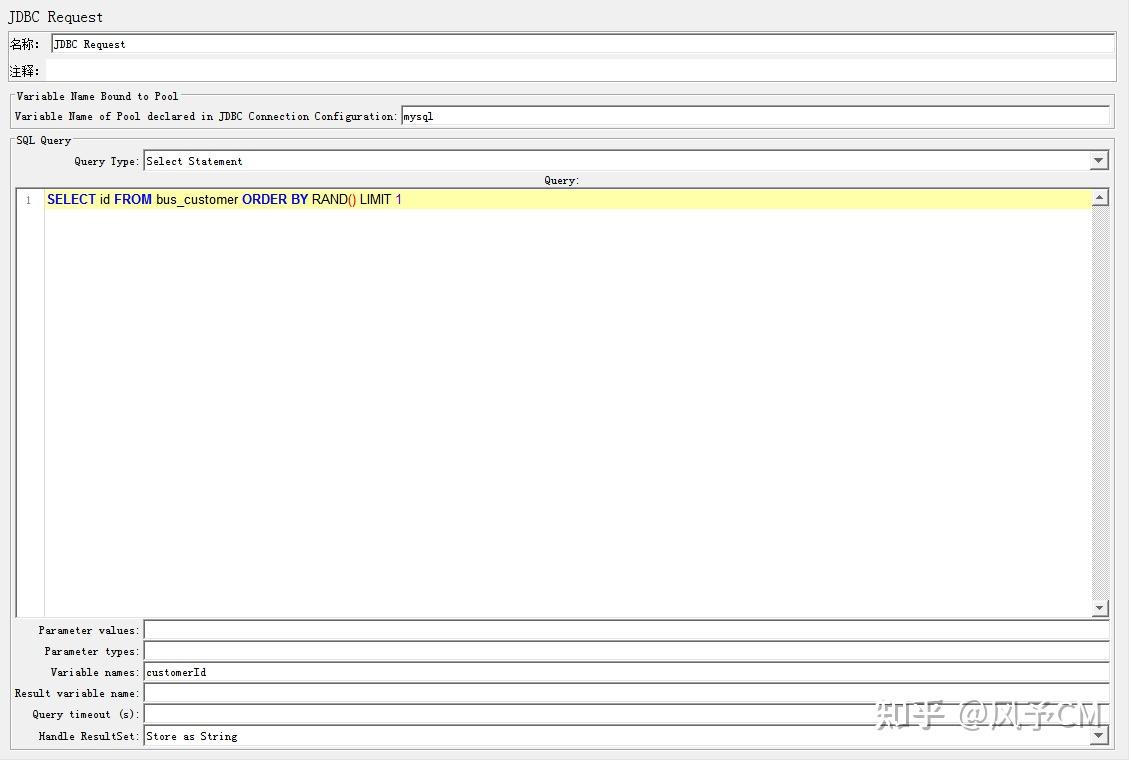
Task: Click the Store as String value
Action: 190,736
